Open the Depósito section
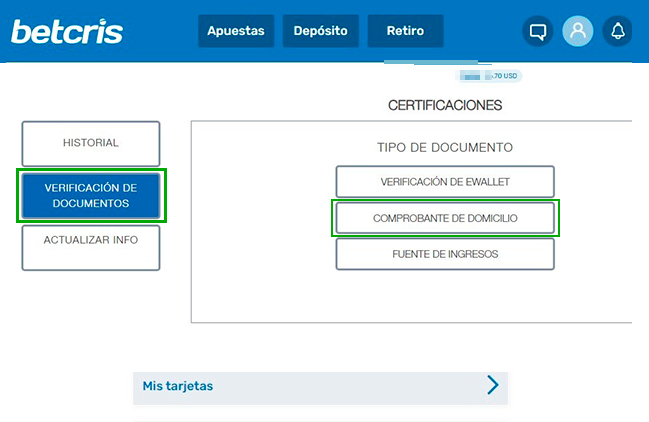The width and height of the screenshot is (649, 422). [x=321, y=31]
